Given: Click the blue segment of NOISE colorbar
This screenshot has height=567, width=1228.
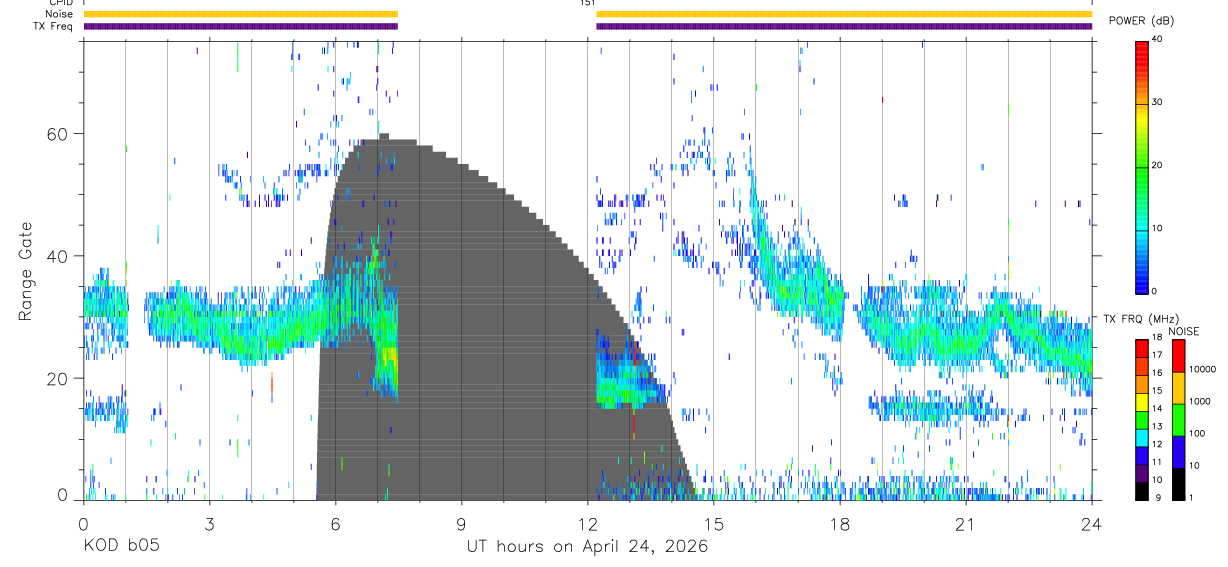Looking at the screenshot, I should (x=1177, y=451).
